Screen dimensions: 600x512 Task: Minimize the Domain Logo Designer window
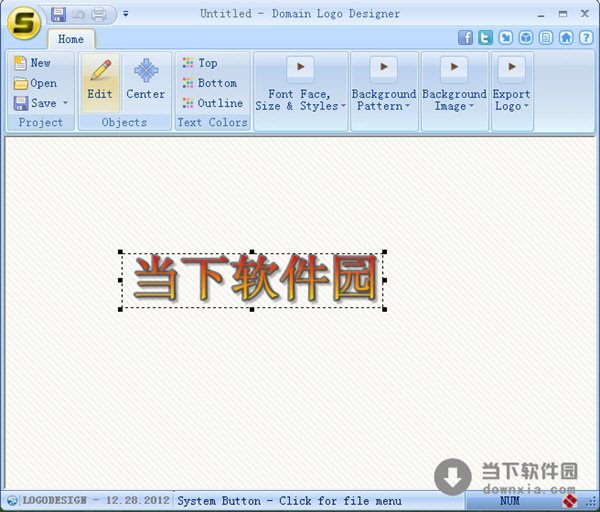[x=541, y=15]
